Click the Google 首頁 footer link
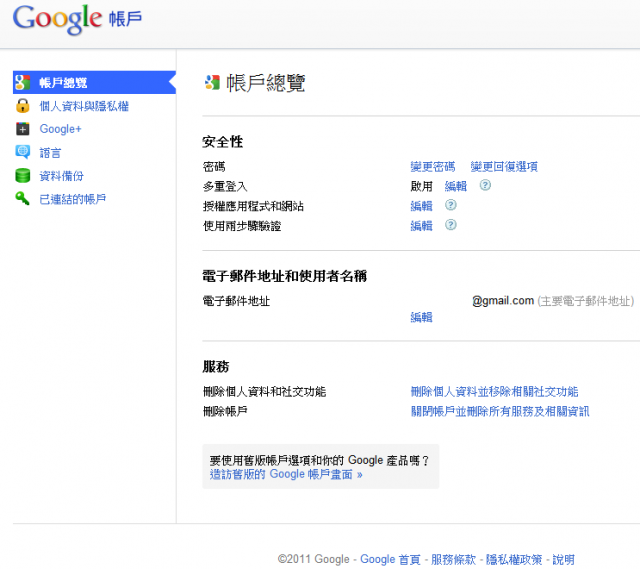 pyautogui.click(x=390, y=559)
